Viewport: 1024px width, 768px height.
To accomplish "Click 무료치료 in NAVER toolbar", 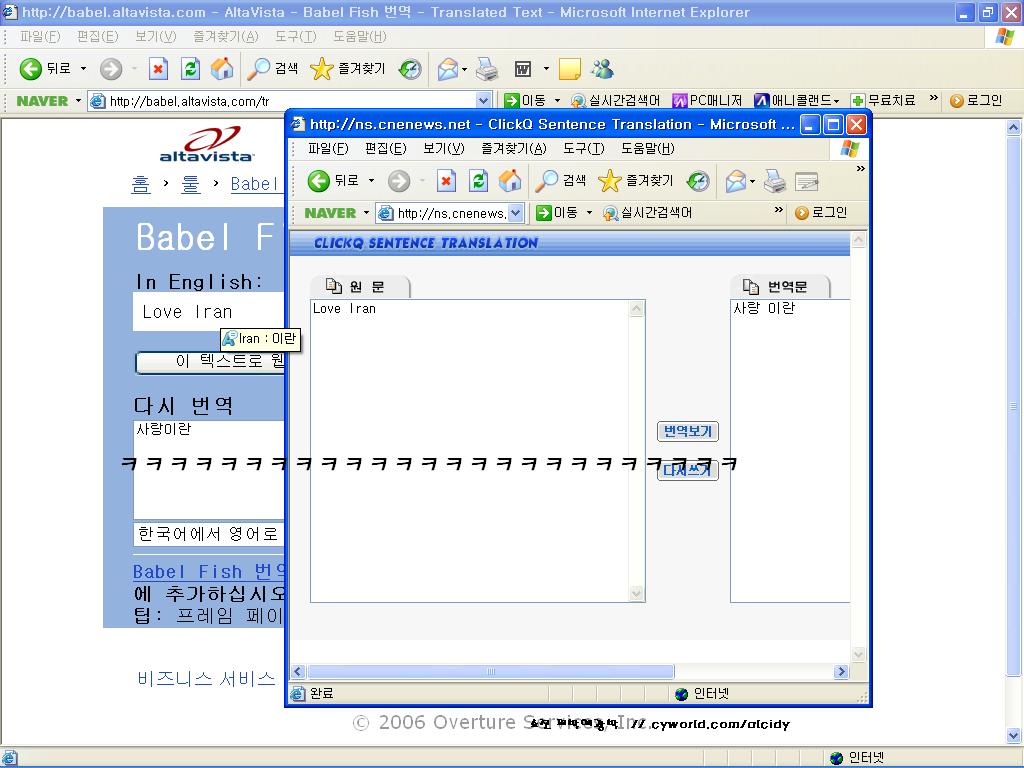I will click(884, 101).
